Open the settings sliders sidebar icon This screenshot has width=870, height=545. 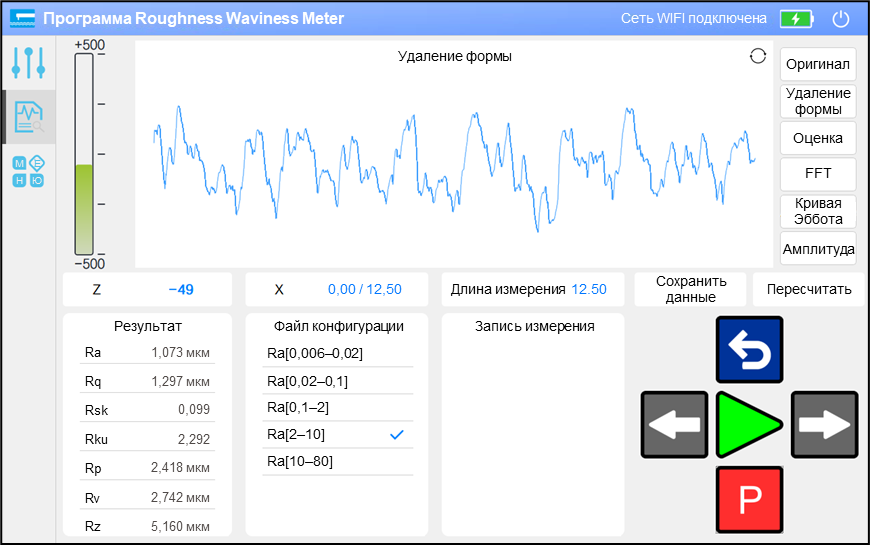(x=28, y=63)
